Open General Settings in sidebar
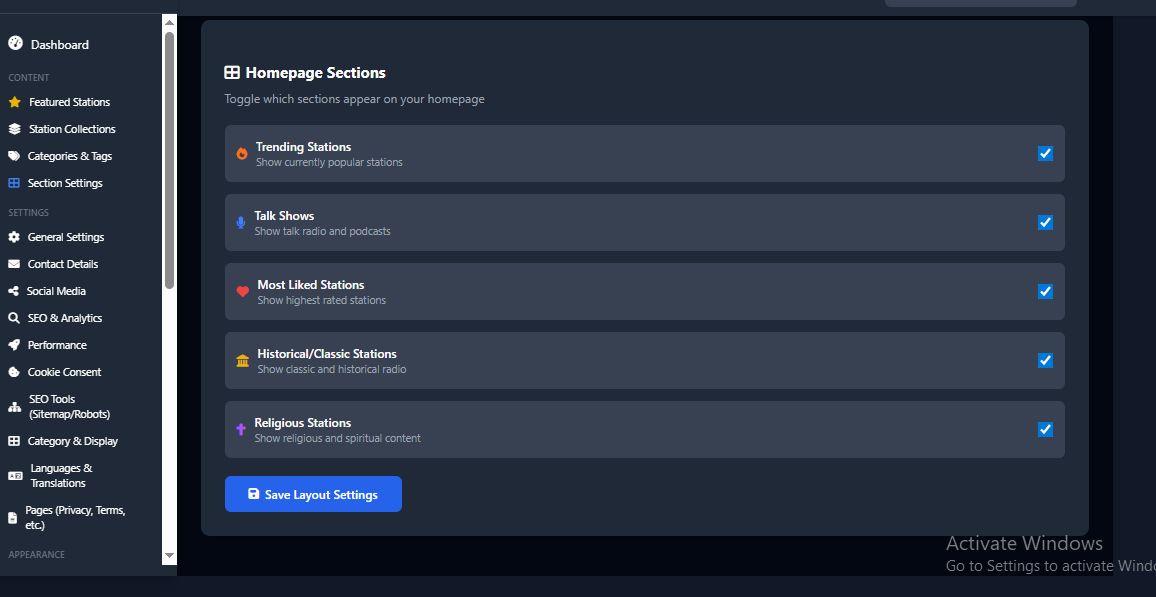1156x597 pixels. pyautogui.click(x=65, y=237)
